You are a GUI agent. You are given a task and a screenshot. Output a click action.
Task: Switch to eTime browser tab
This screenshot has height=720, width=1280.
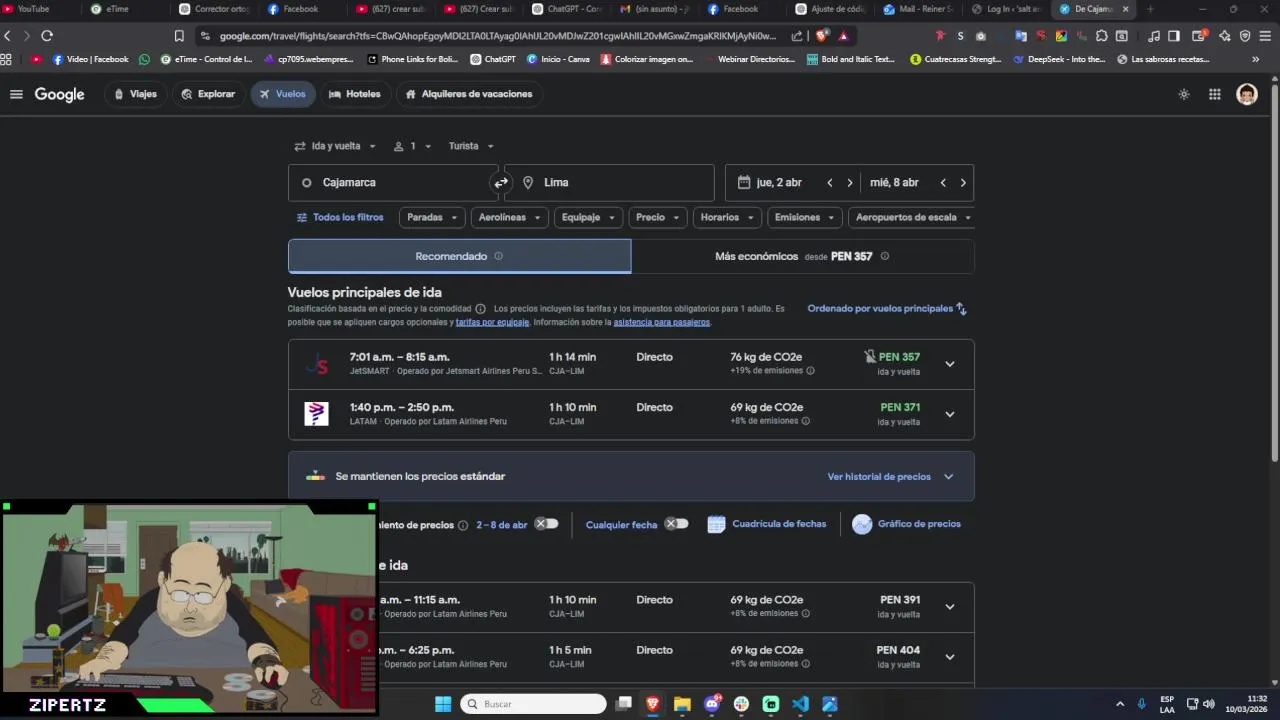tap(118, 9)
